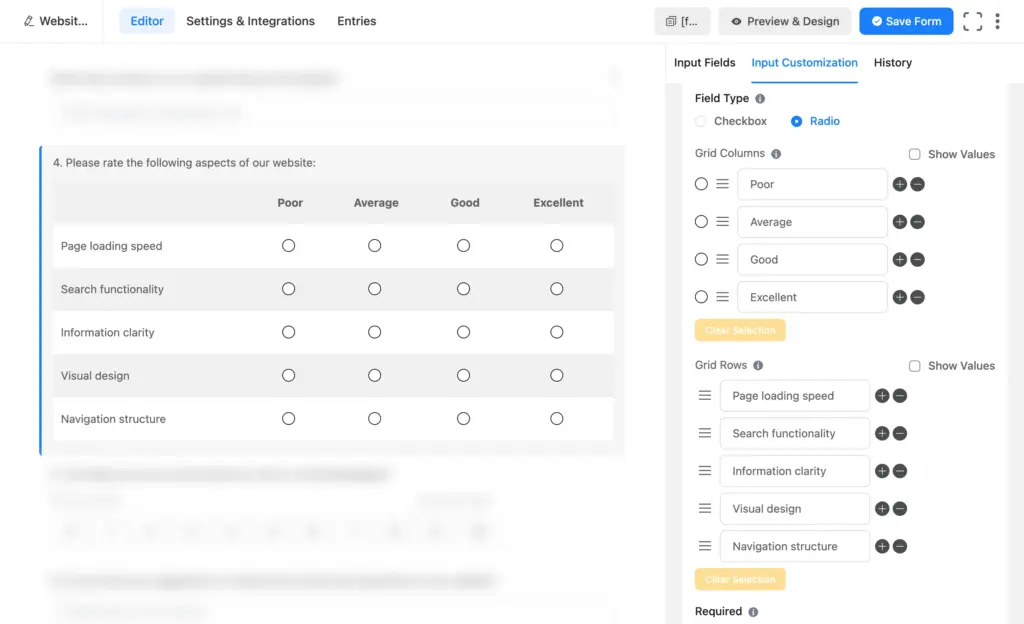Clear selection under Grid Columns
Screen dimensions: 1024x624
740,330
